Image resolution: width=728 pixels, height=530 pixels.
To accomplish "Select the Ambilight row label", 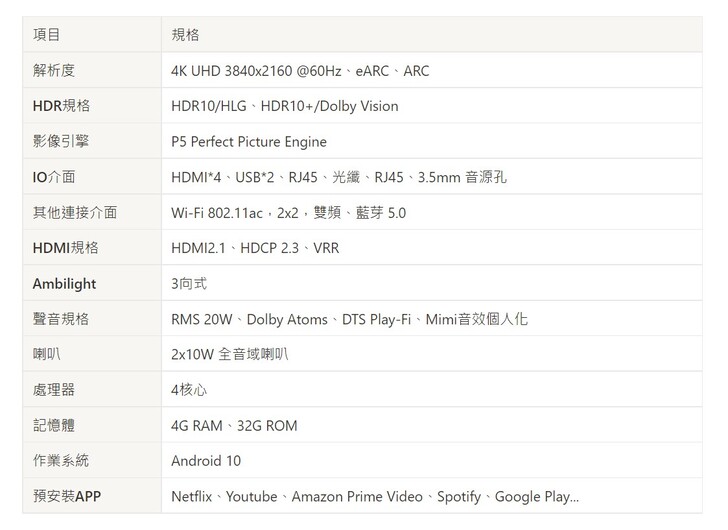I will point(64,284).
